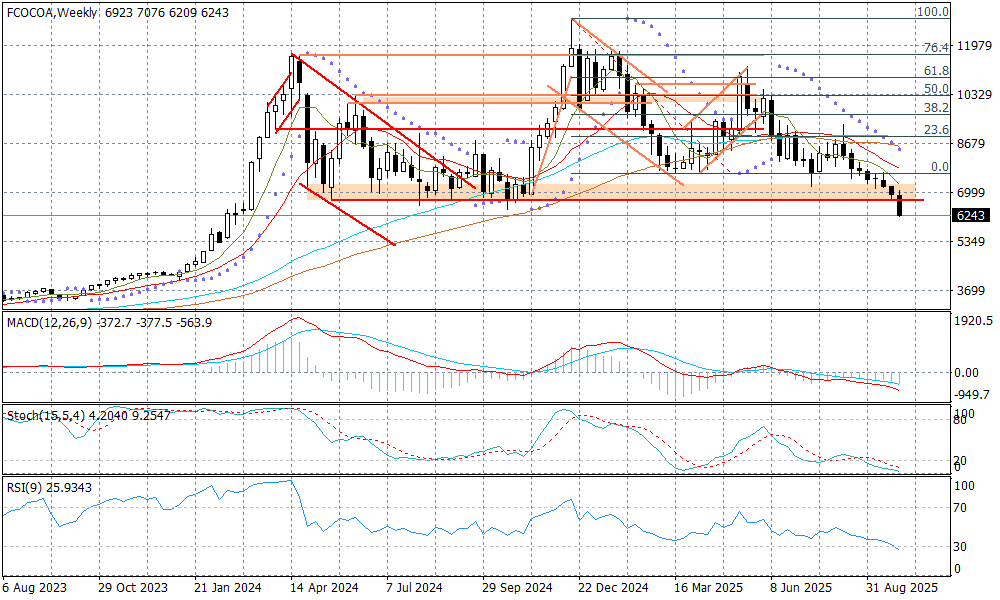Click the current price tag 6243
Viewport: 1000px width, 600px height.
(974, 216)
